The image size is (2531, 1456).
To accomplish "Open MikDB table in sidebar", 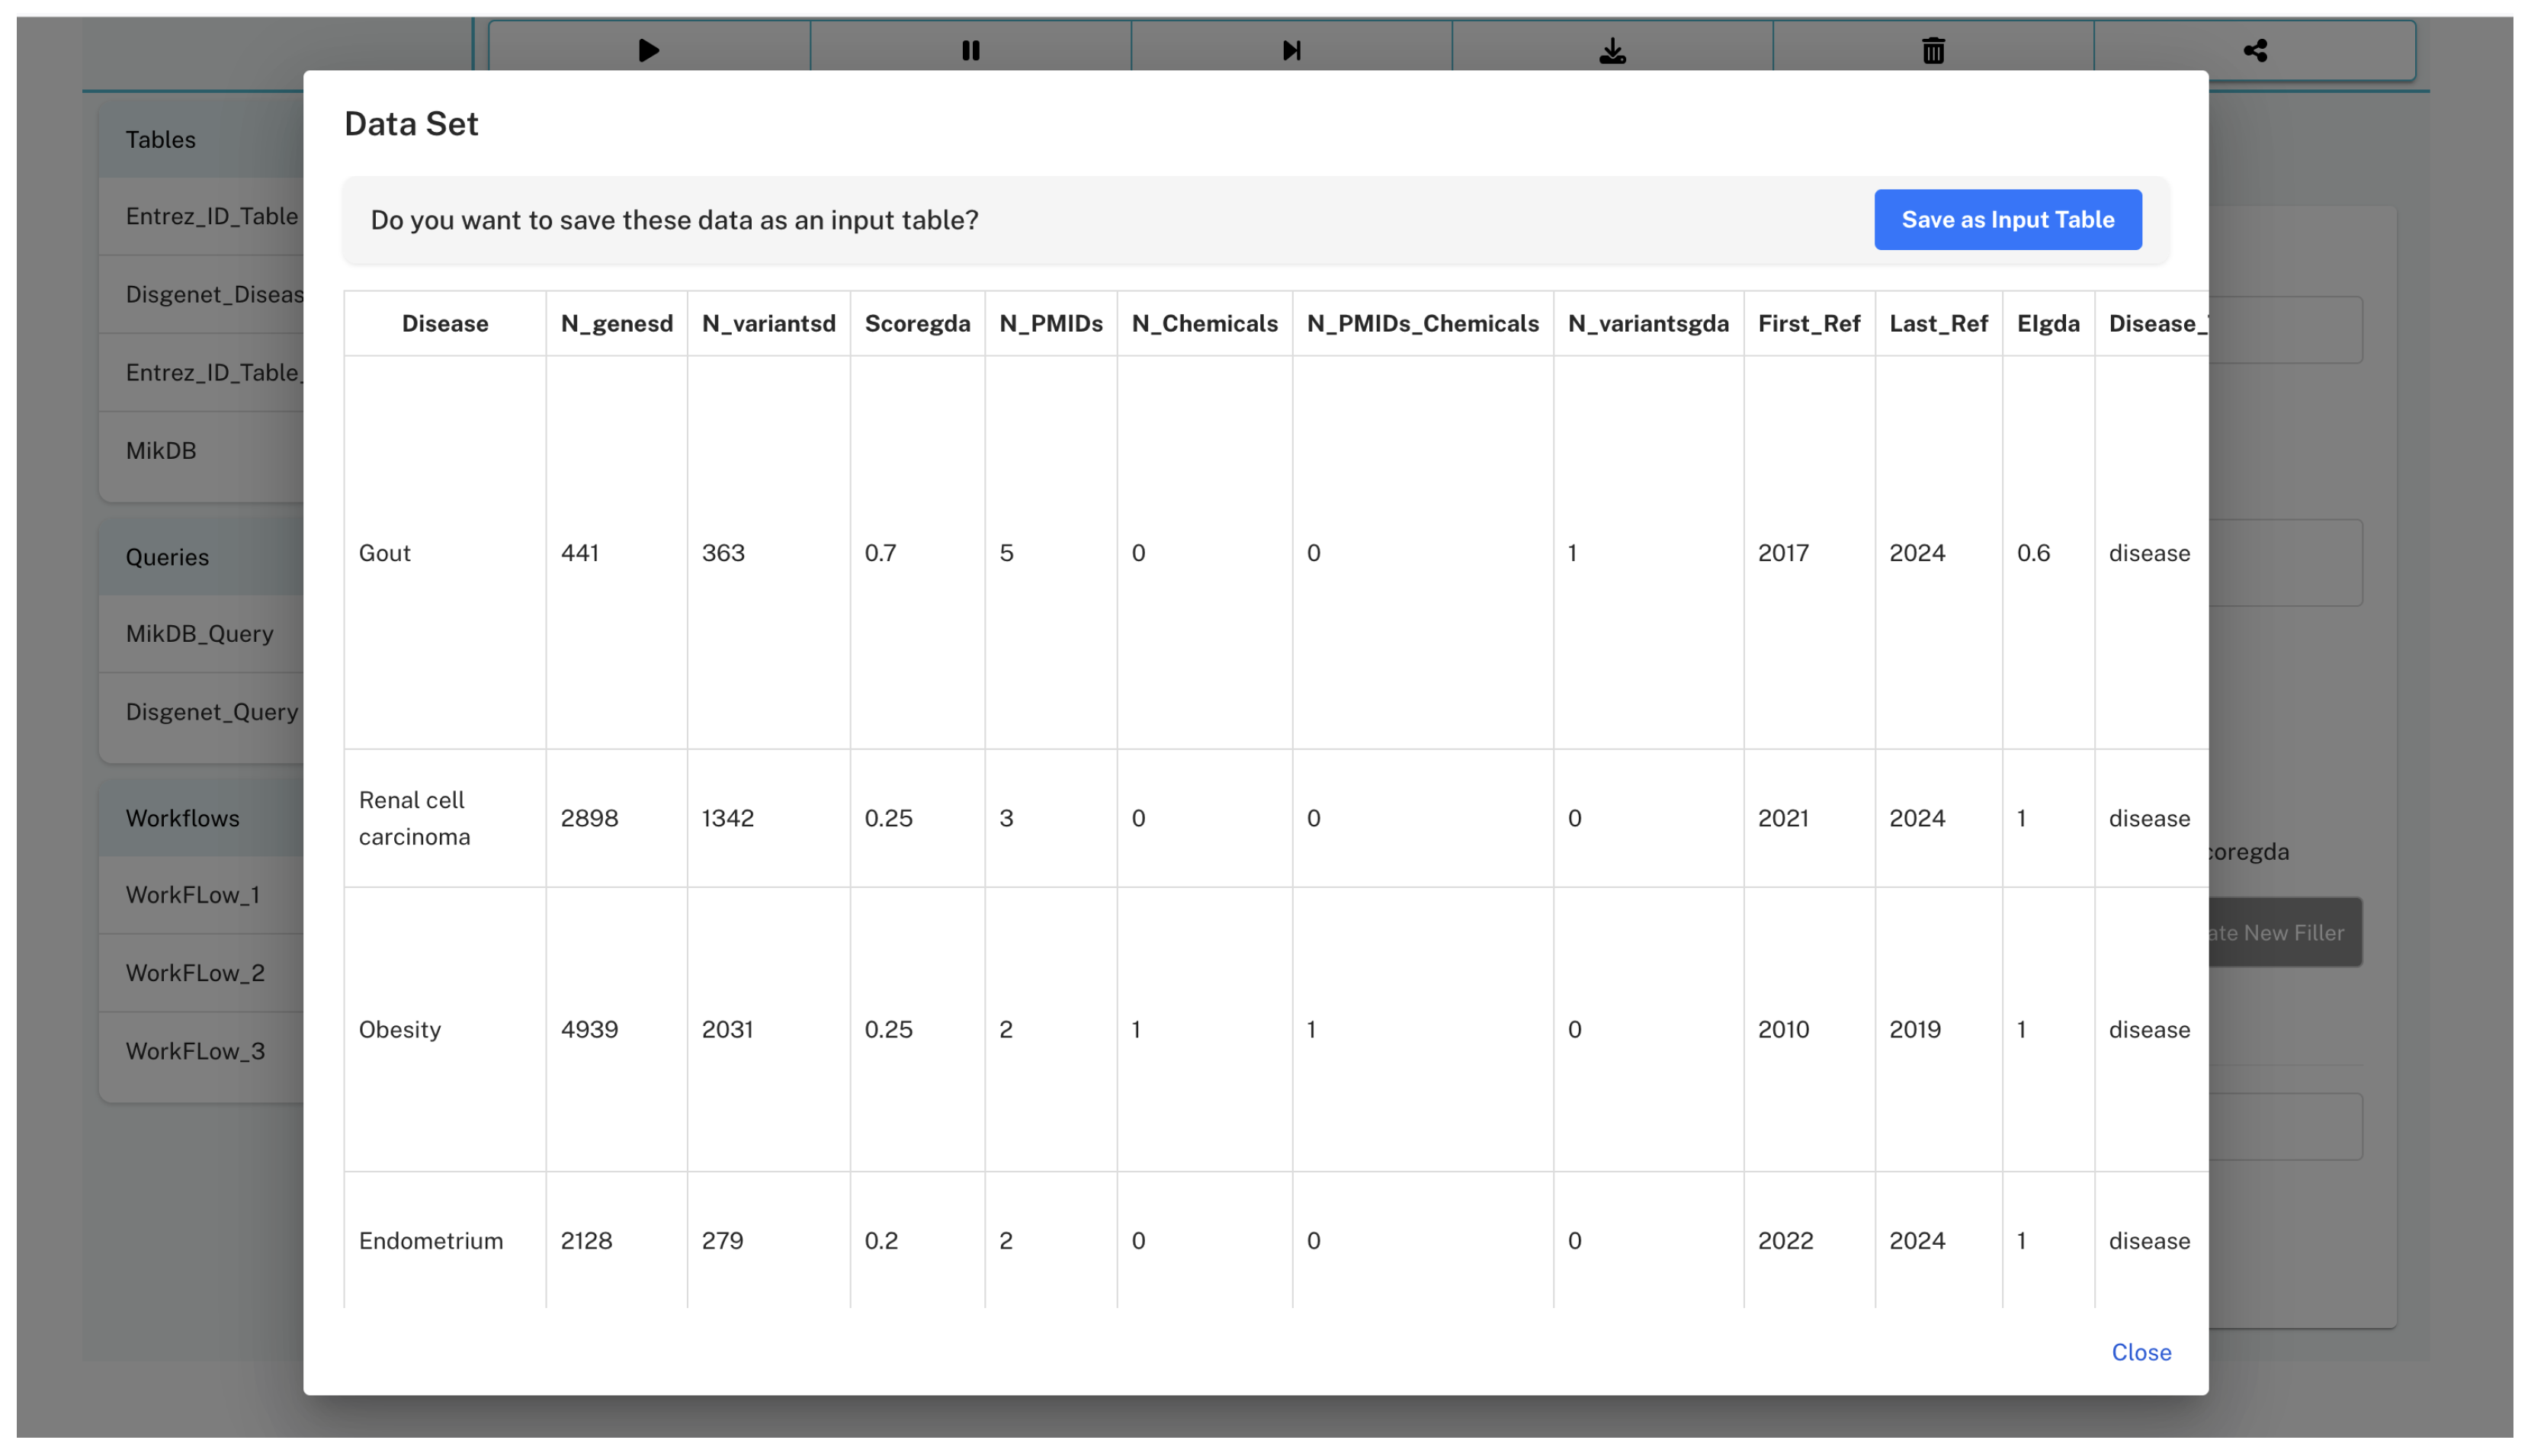I will point(161,450).
